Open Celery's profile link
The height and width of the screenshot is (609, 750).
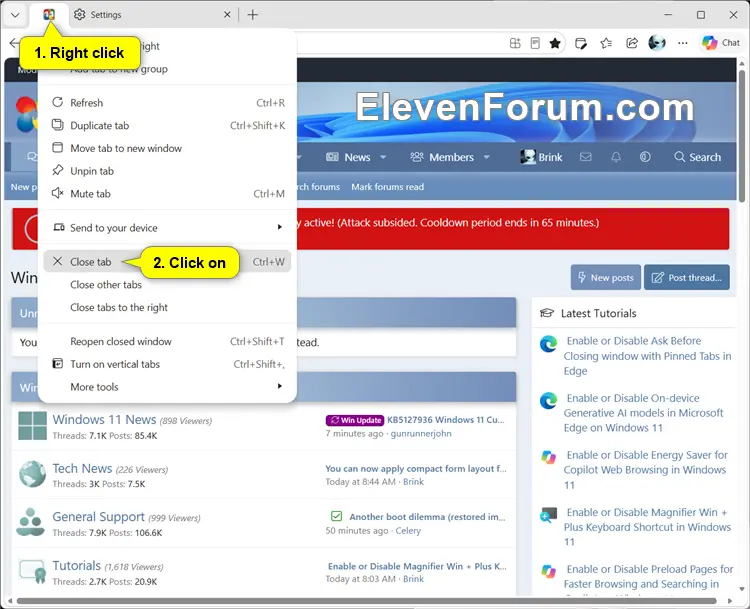[x=408, y=531]
